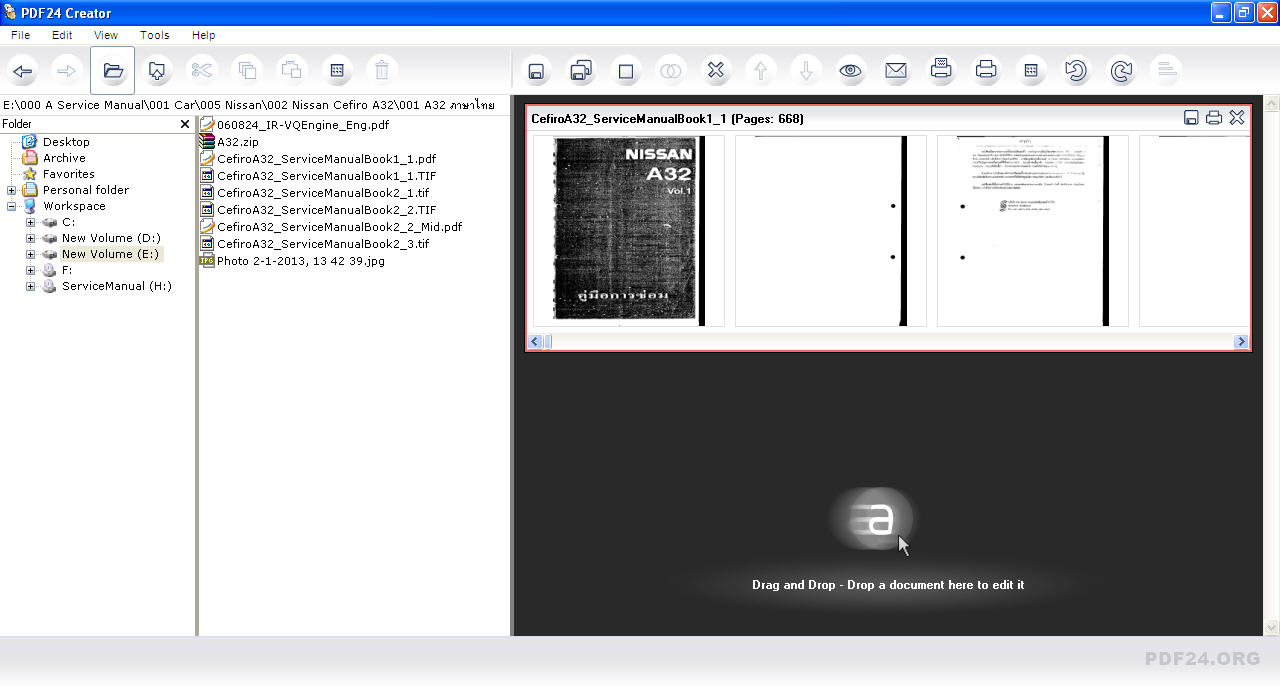Click the forward arrow toolbar icon

pos(67,71)
